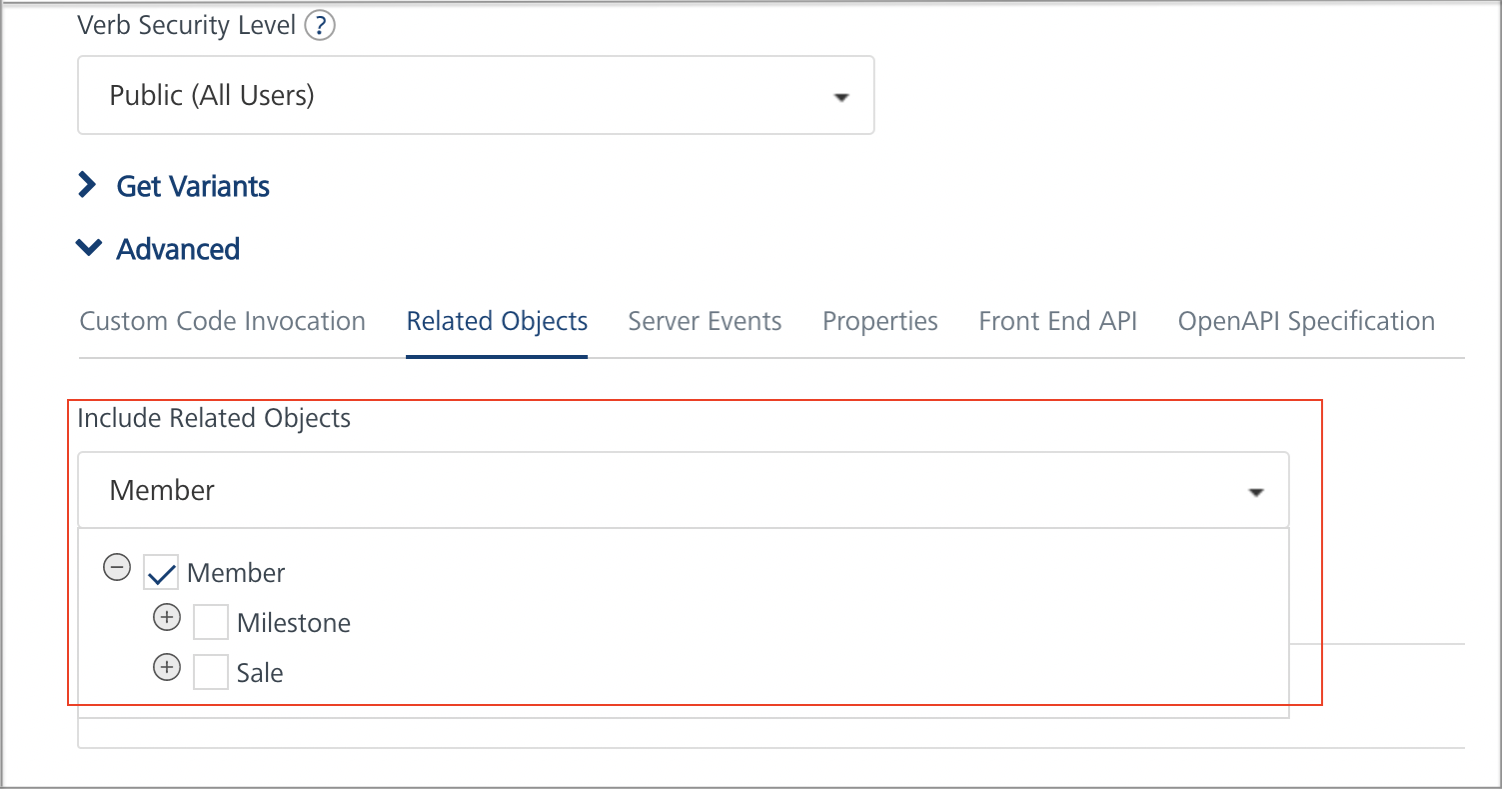
Task: Open the Server Events tab
Action: [705, 321]
